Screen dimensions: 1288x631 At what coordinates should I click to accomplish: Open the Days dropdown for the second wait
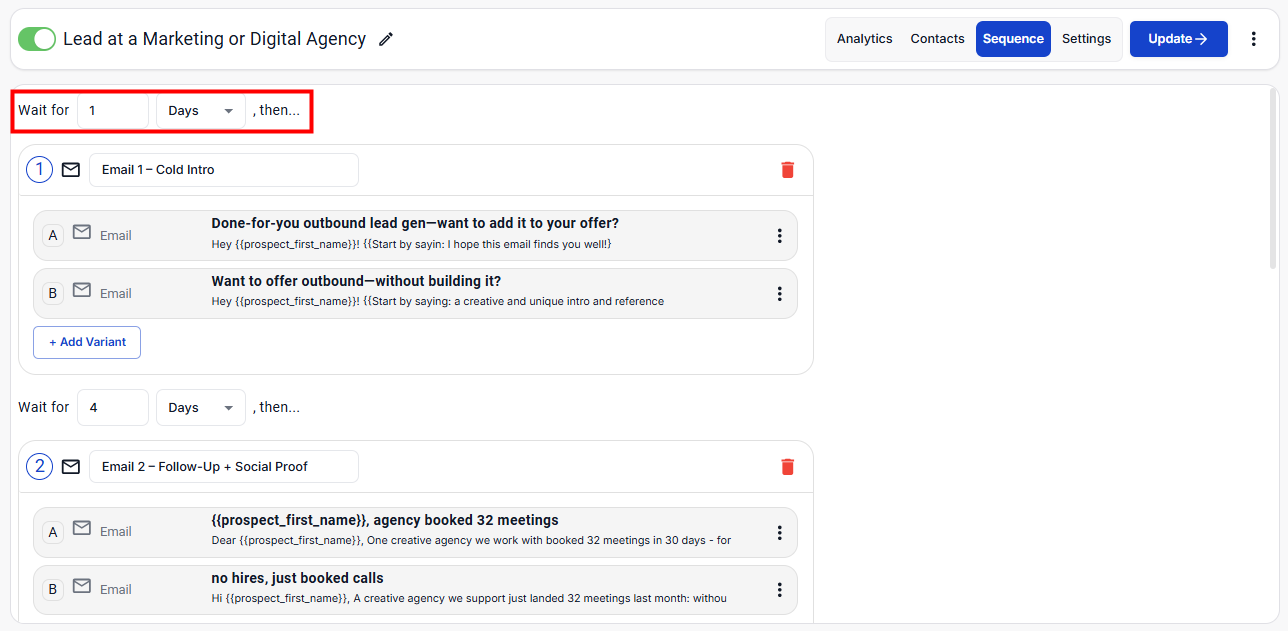pyautogui.click(x=201, y=408)
